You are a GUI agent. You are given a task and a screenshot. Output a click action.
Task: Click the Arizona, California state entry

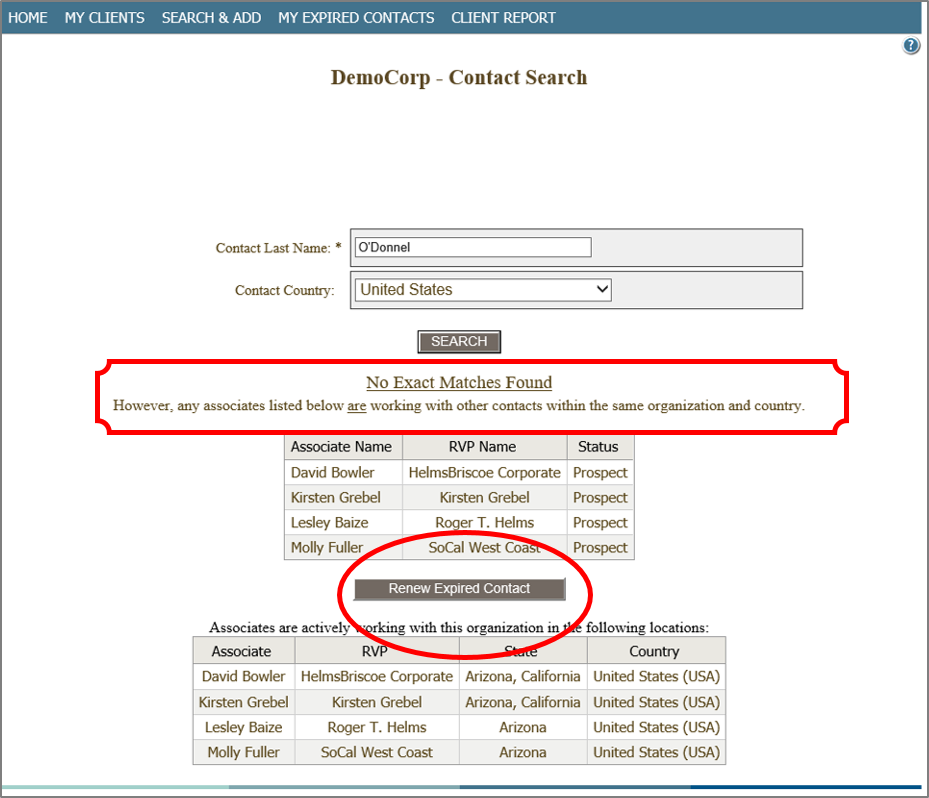[522, 676]
